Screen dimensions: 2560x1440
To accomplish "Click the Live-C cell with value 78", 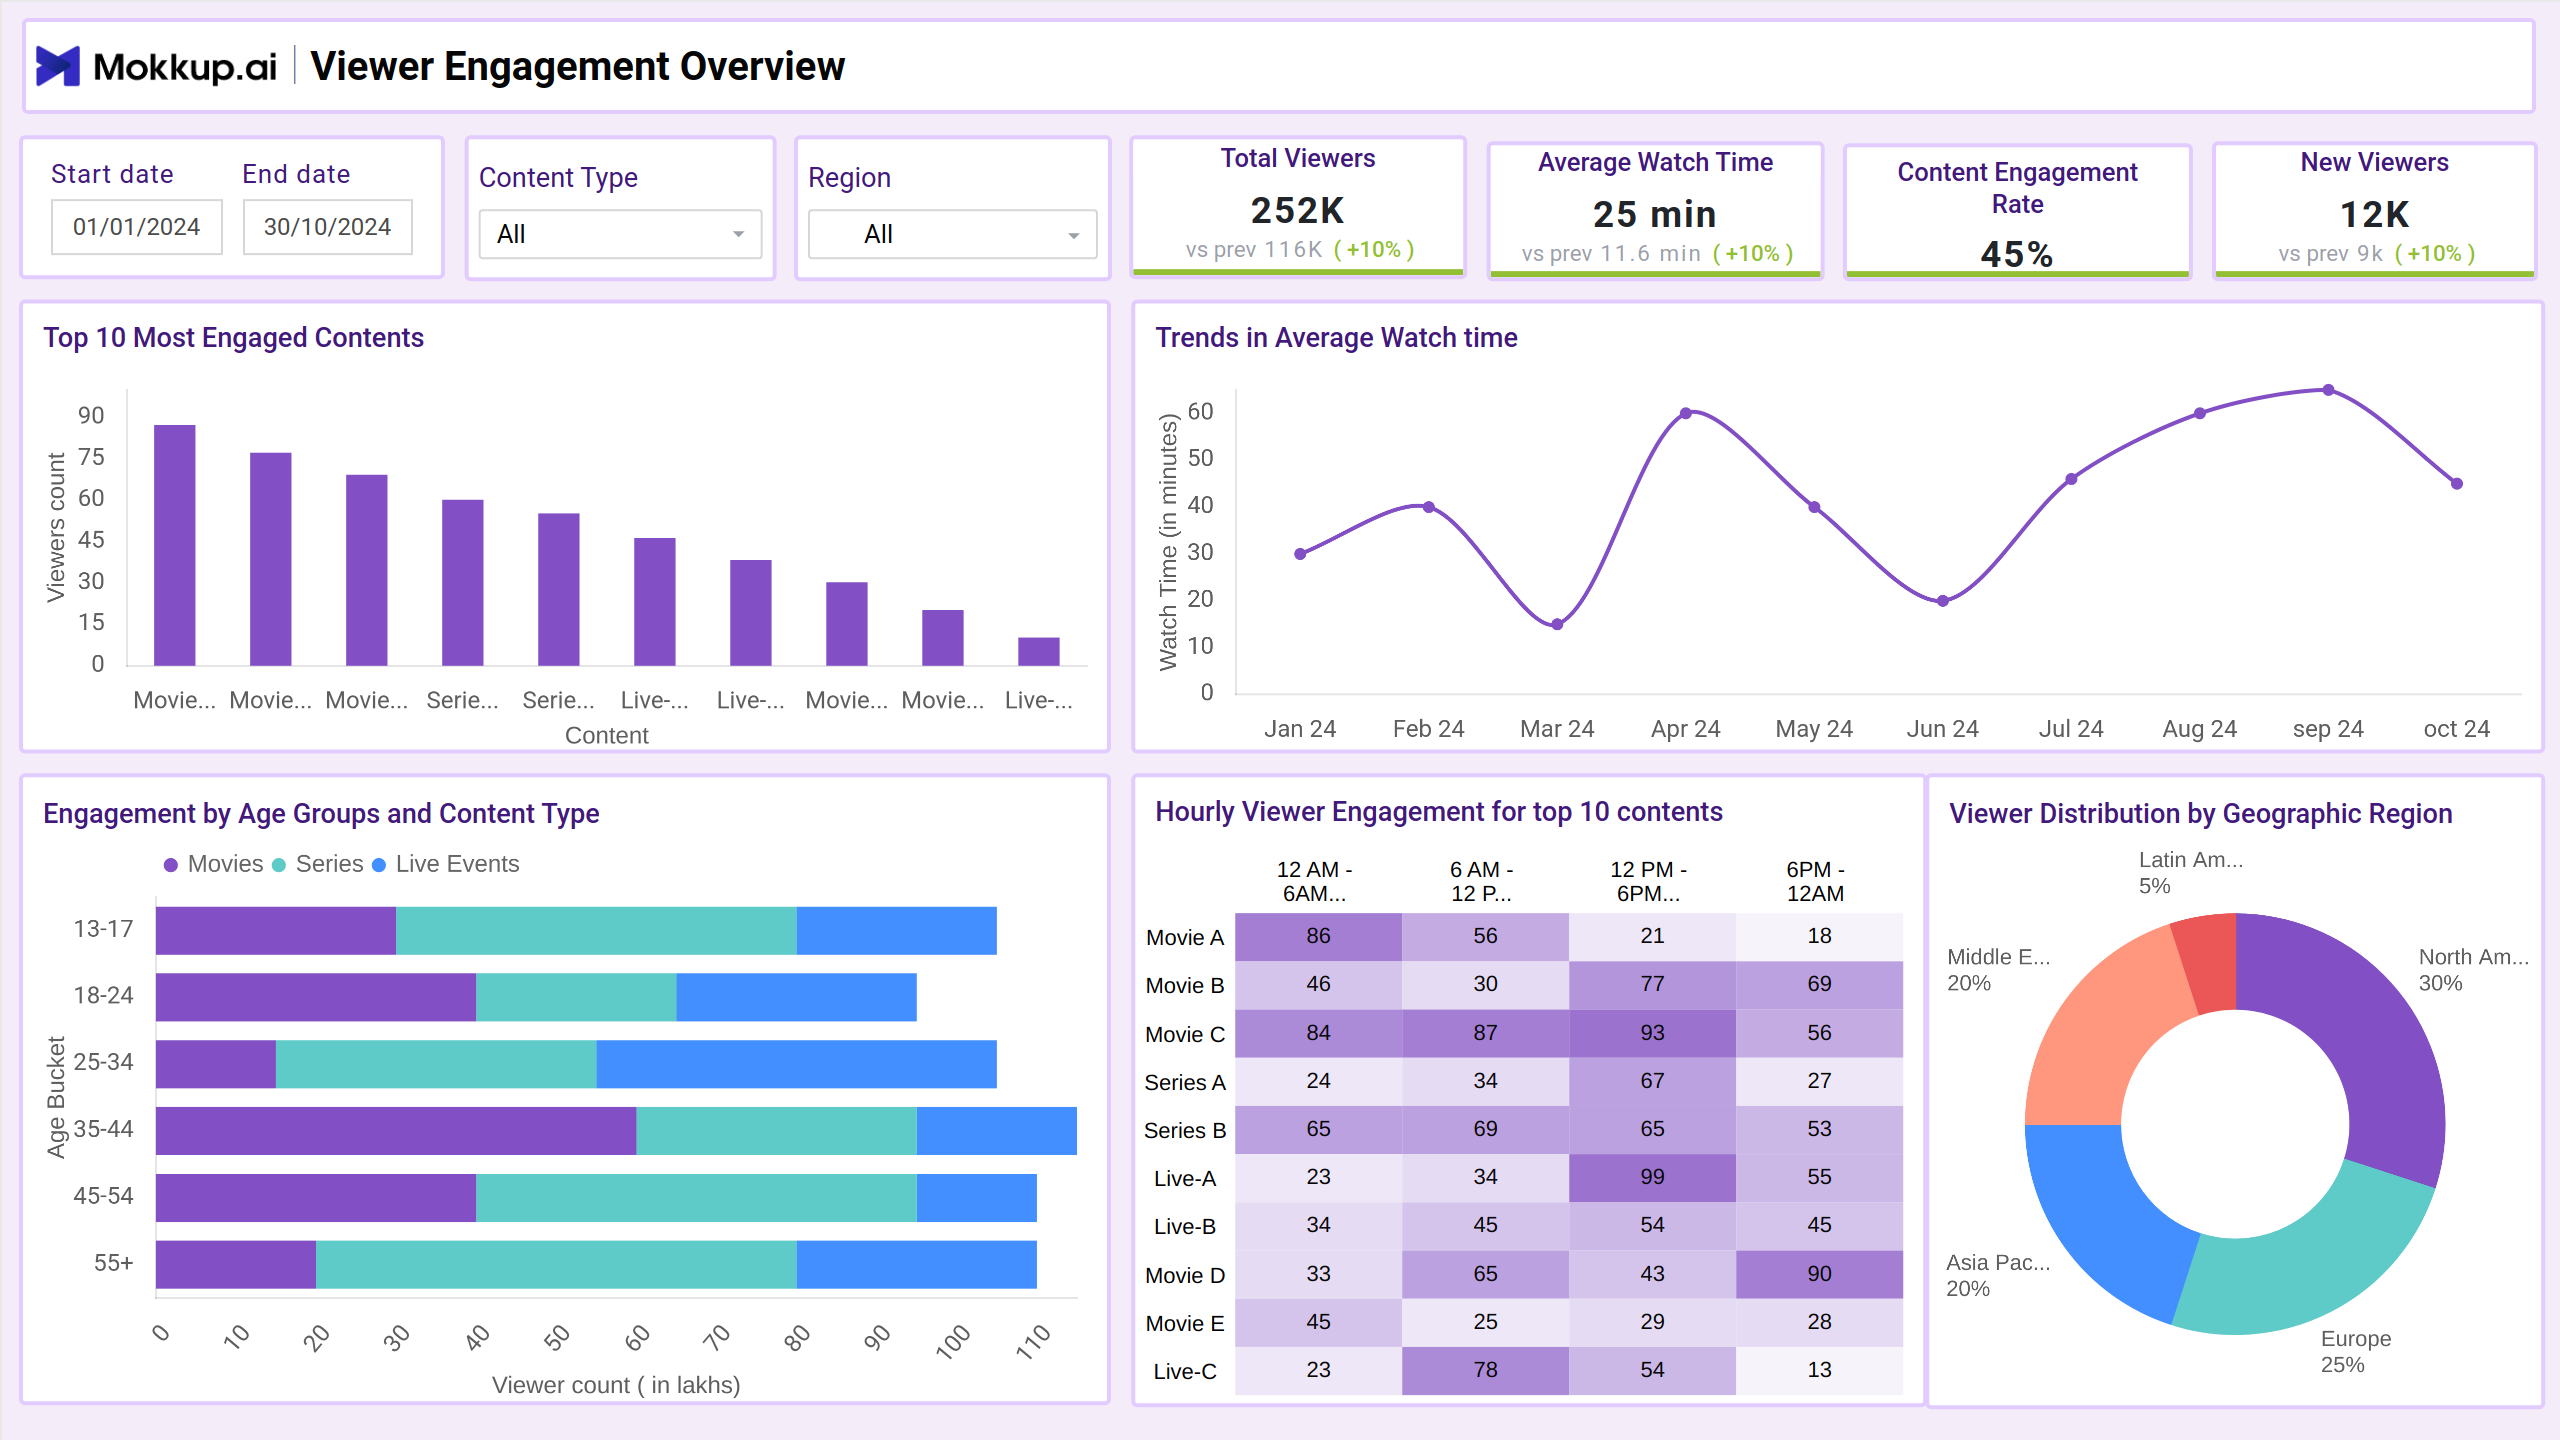I will click(x=1485, y=1371).
